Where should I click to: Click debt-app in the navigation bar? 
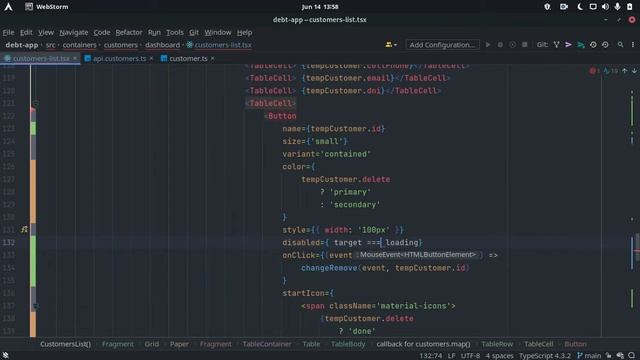(x=22, y=45)
